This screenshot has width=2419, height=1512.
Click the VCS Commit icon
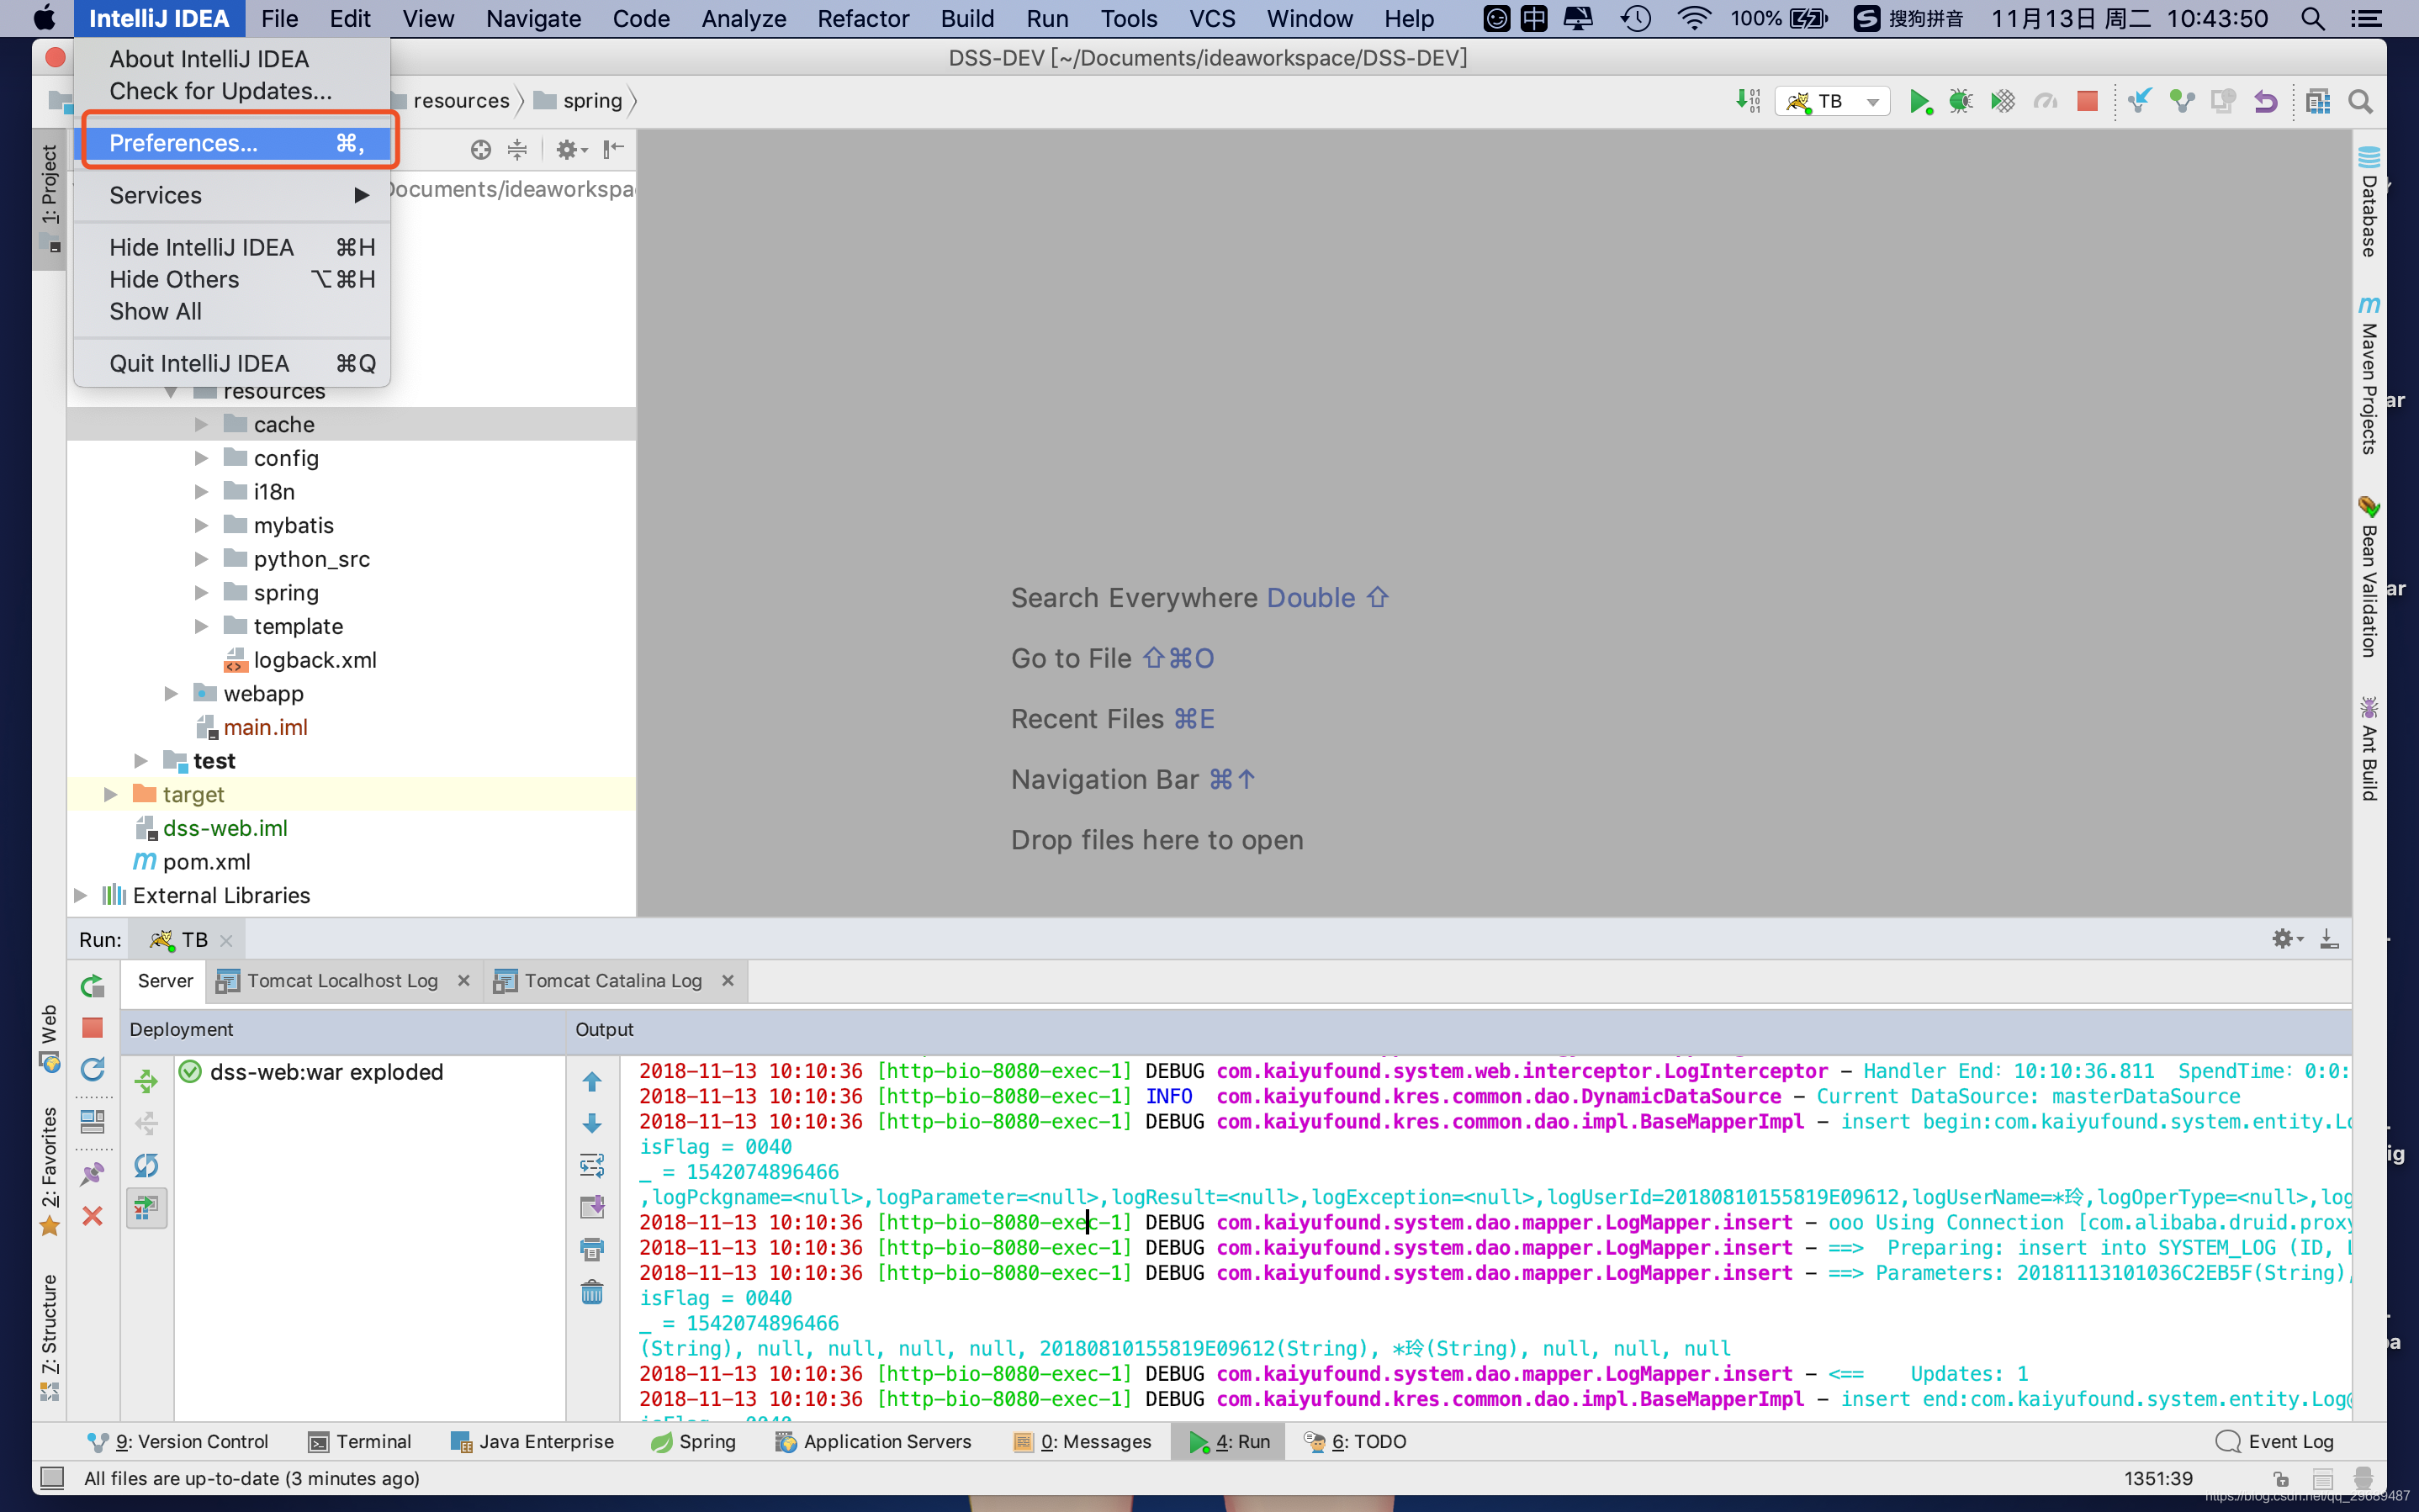click(2181, 101)
